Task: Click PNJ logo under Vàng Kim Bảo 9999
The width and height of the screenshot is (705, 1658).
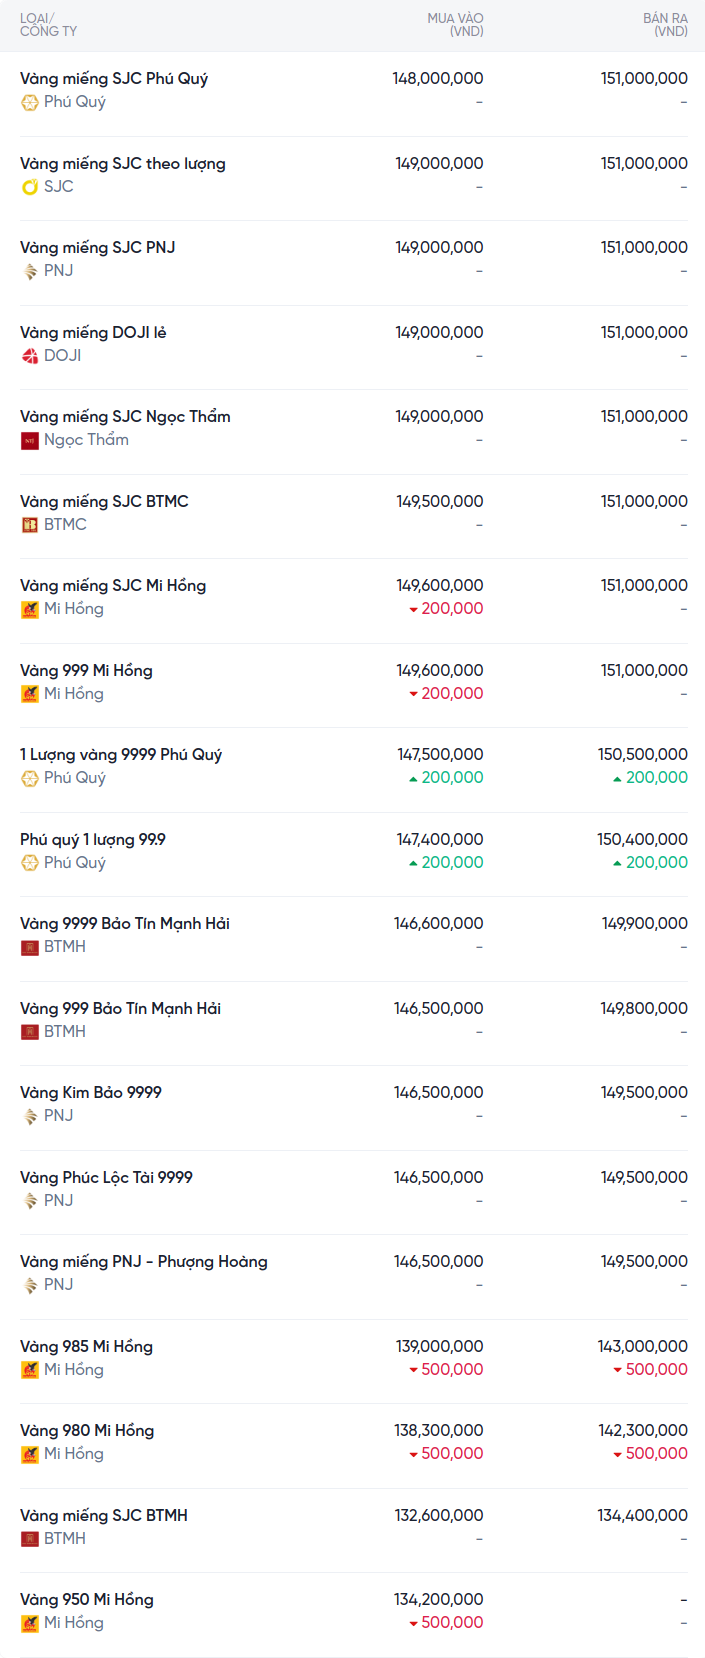Action: (30, 1116)
